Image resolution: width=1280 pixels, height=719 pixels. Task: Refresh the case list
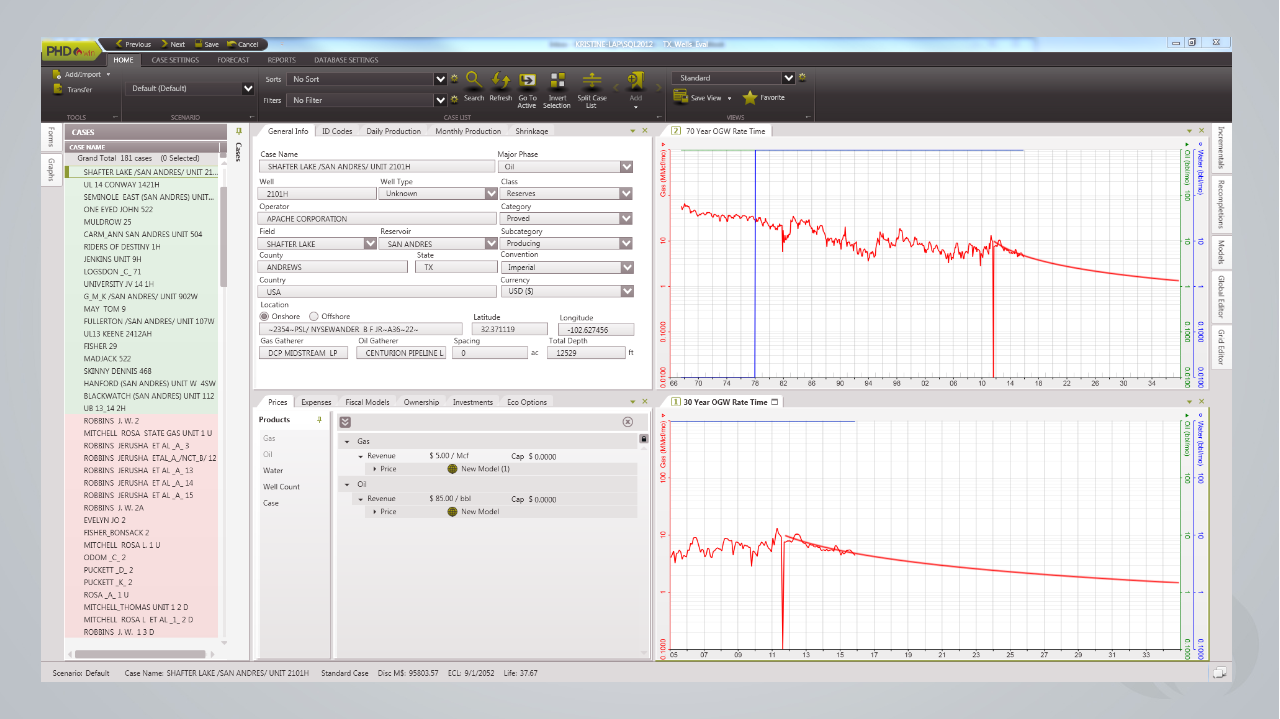pos(501,81)
